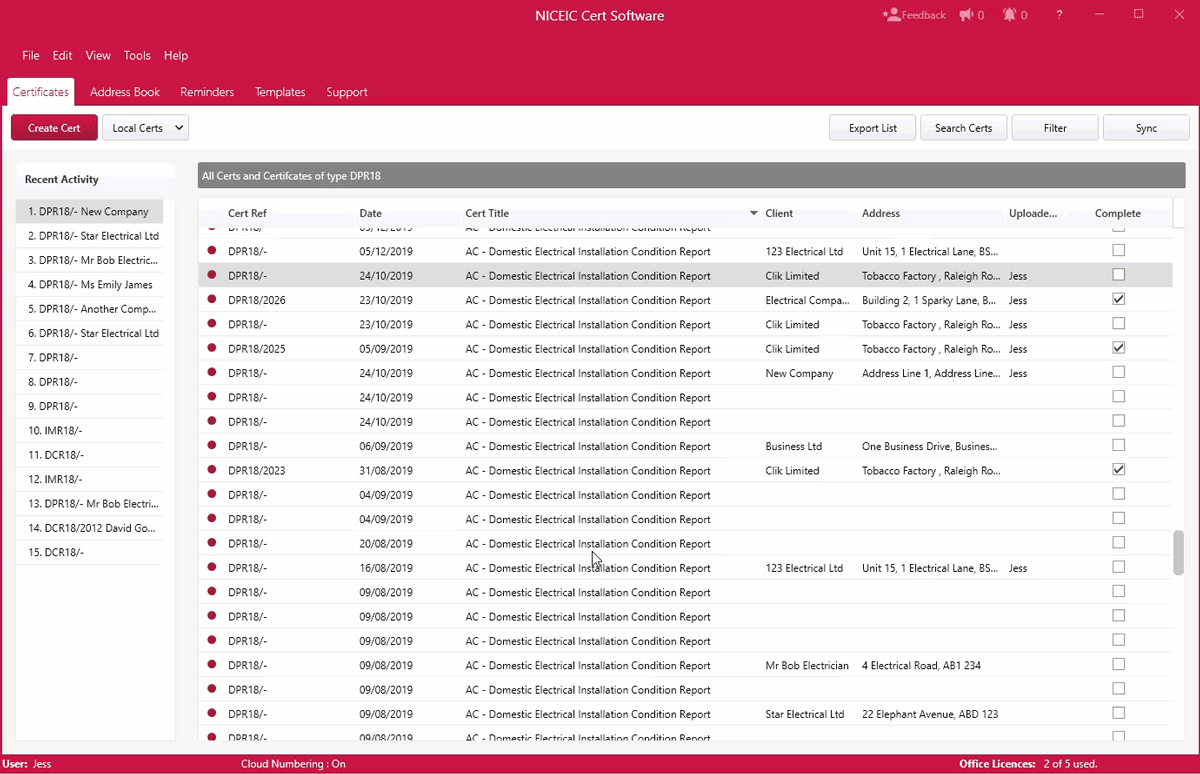This screenshot has width=1200, height=774.
Task: Click the red status dot on Mr Bob Electrician row
Action: (x=211, y=665)
